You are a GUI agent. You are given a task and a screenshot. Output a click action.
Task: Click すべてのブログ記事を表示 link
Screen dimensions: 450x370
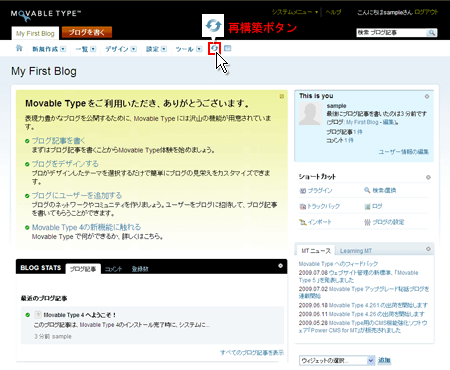252,352
